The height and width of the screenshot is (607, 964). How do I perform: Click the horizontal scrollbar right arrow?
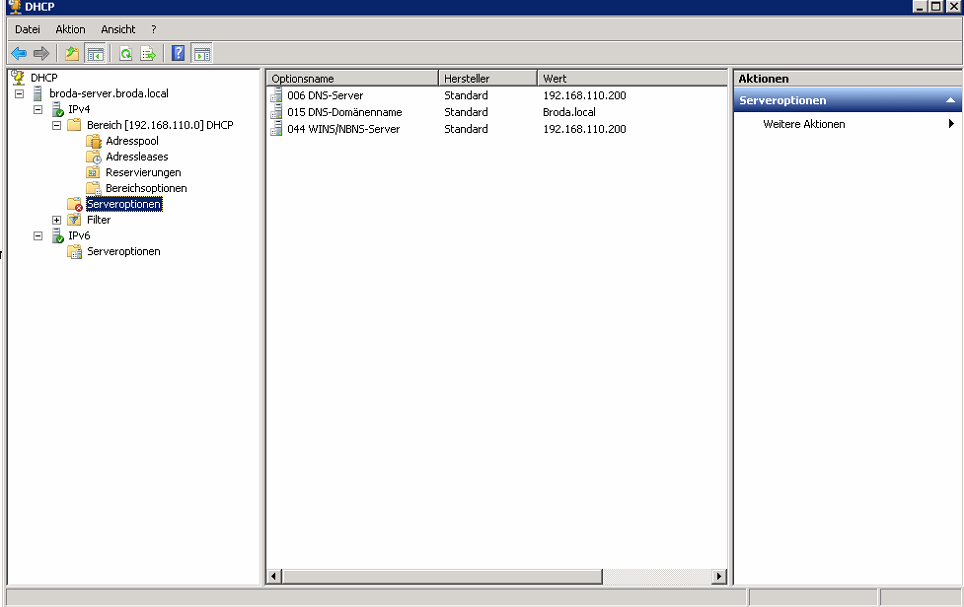pyautogui.click(x=719, y=576)
